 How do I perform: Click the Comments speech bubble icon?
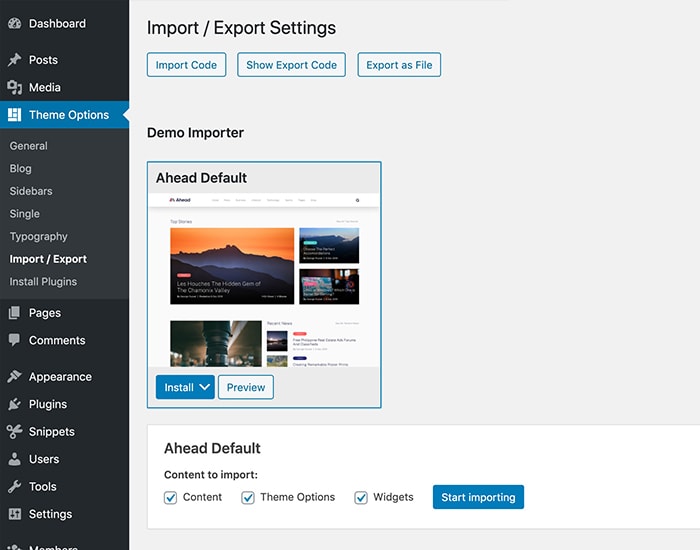[x=14, y=340]
